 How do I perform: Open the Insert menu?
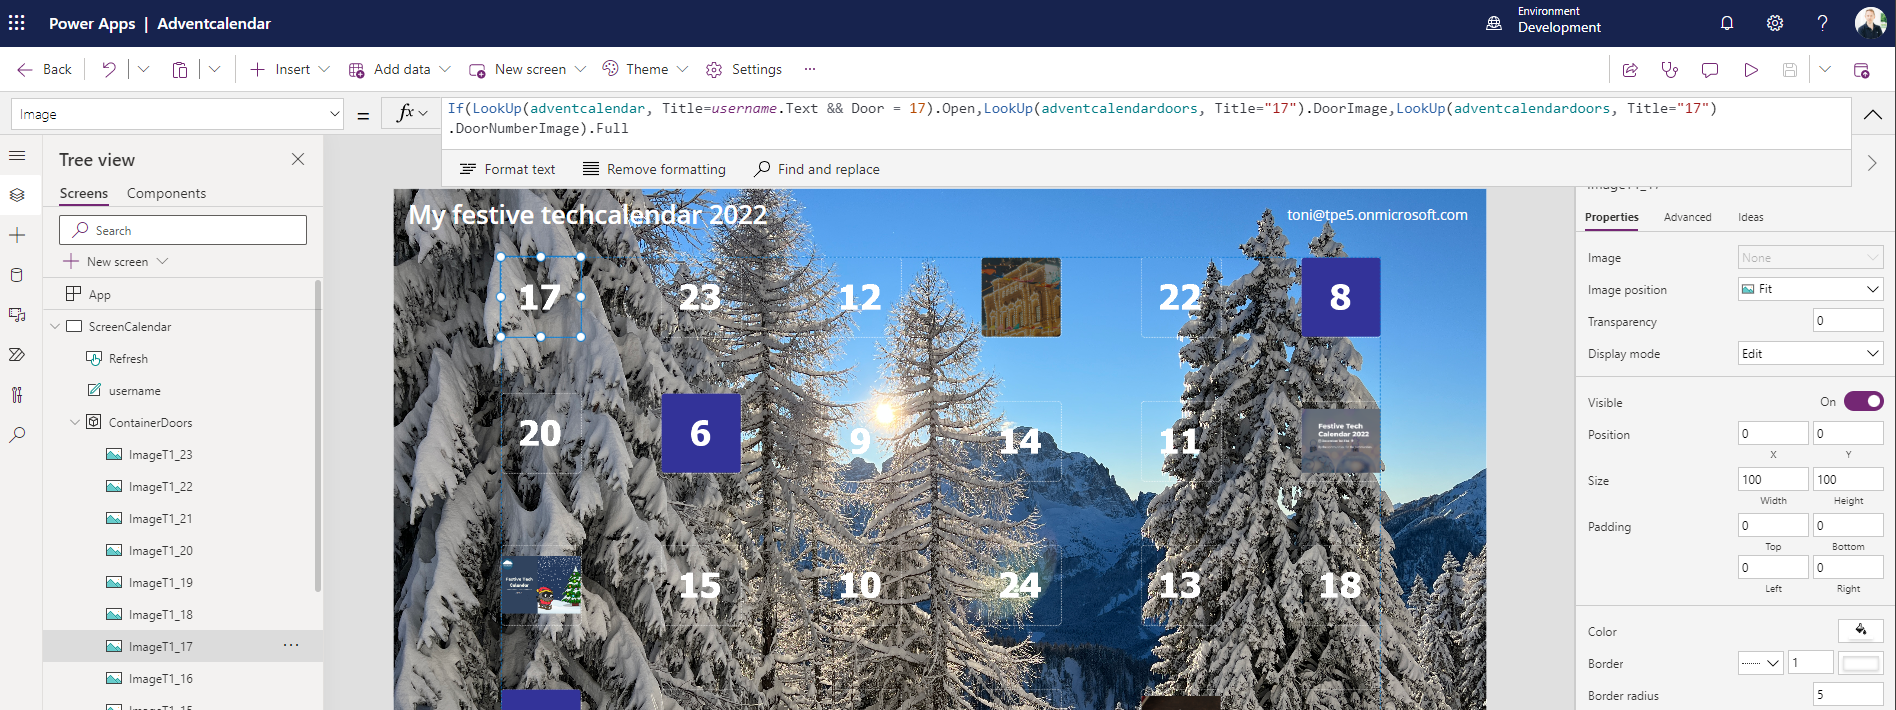pos(290,69)
